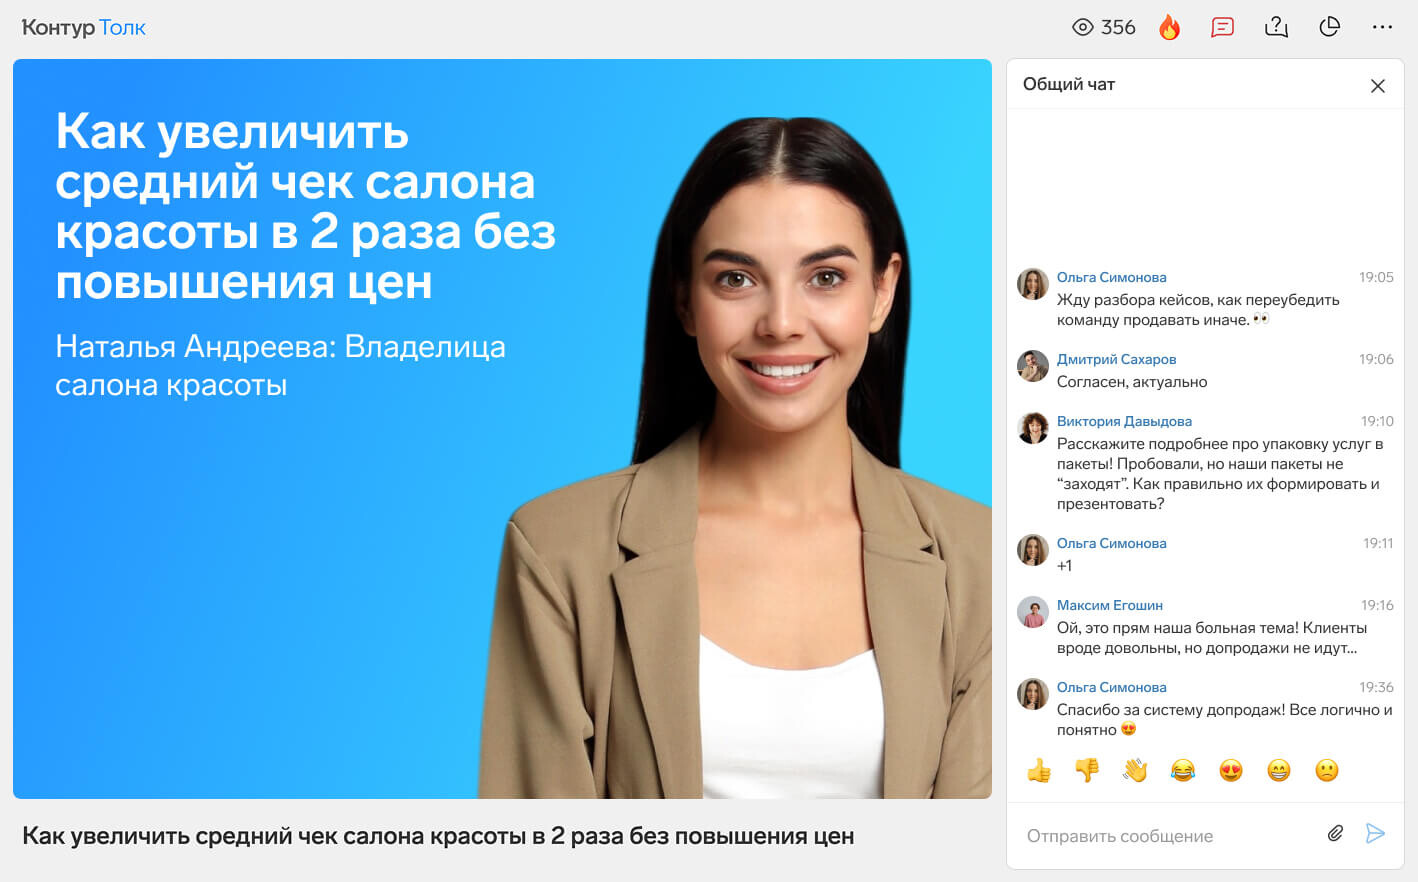Send laughing with tears emoji reaction

[1183, 770]
